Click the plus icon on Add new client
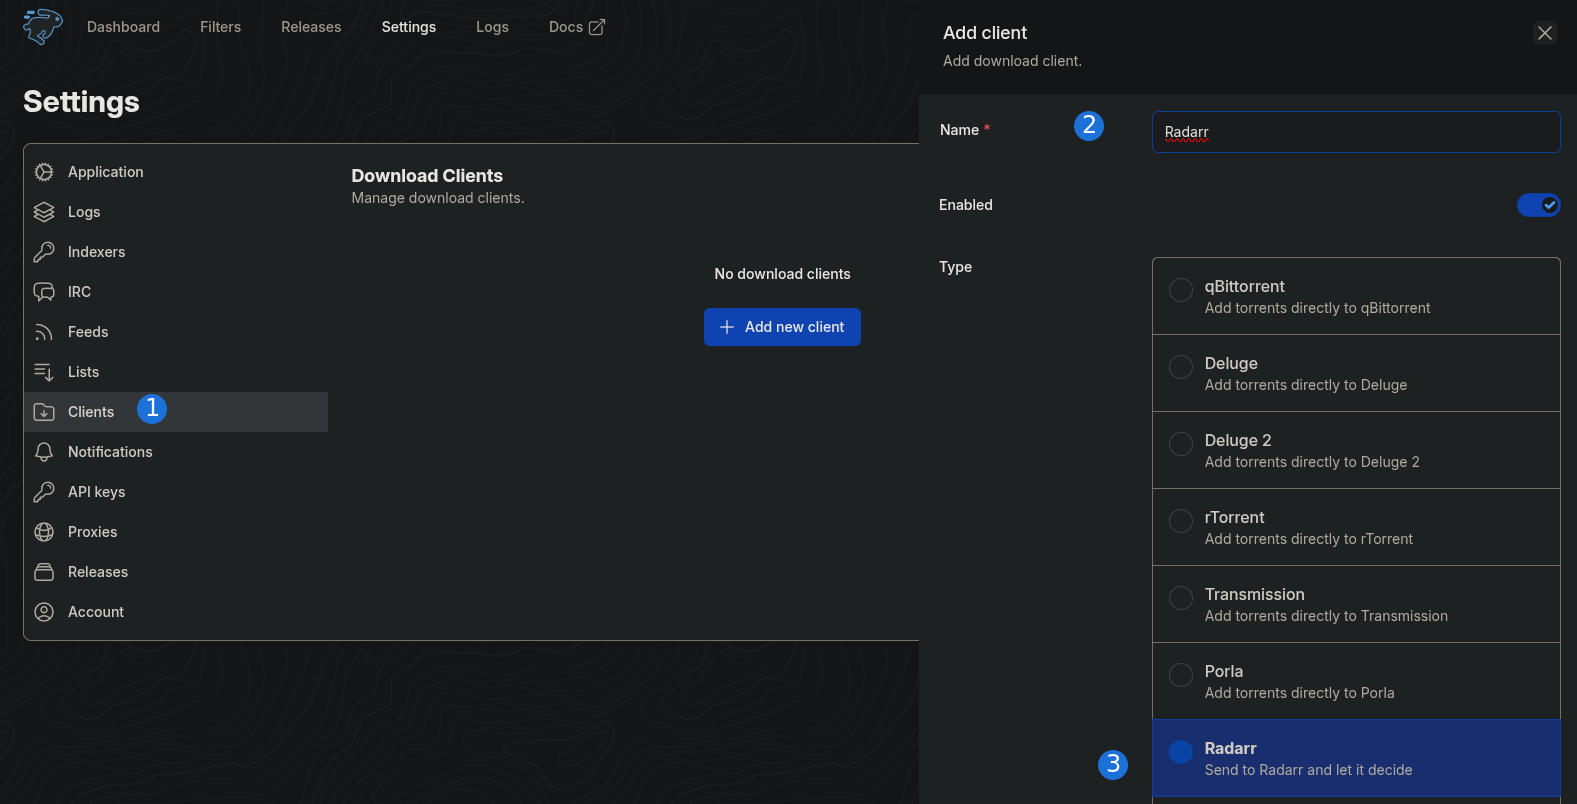 pyautogui.click(x=727, y=327)
